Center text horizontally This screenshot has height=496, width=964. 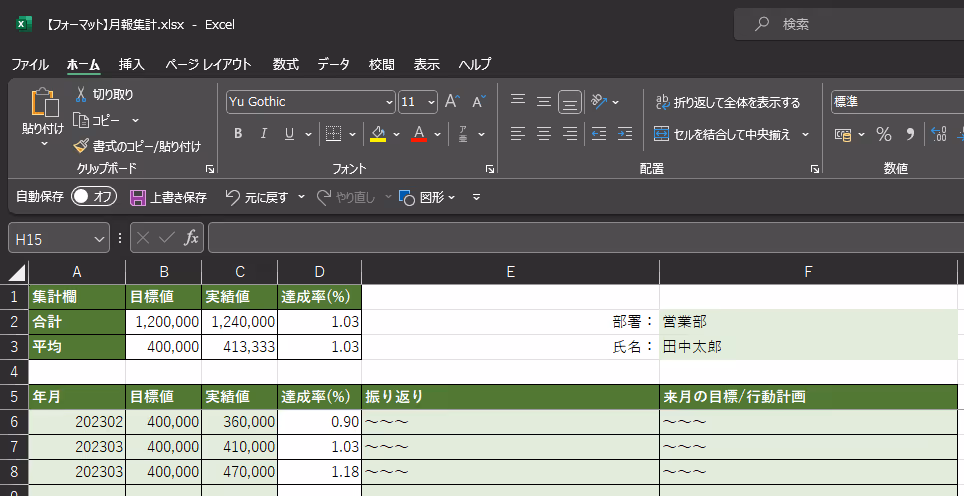(x=544, y=134)
